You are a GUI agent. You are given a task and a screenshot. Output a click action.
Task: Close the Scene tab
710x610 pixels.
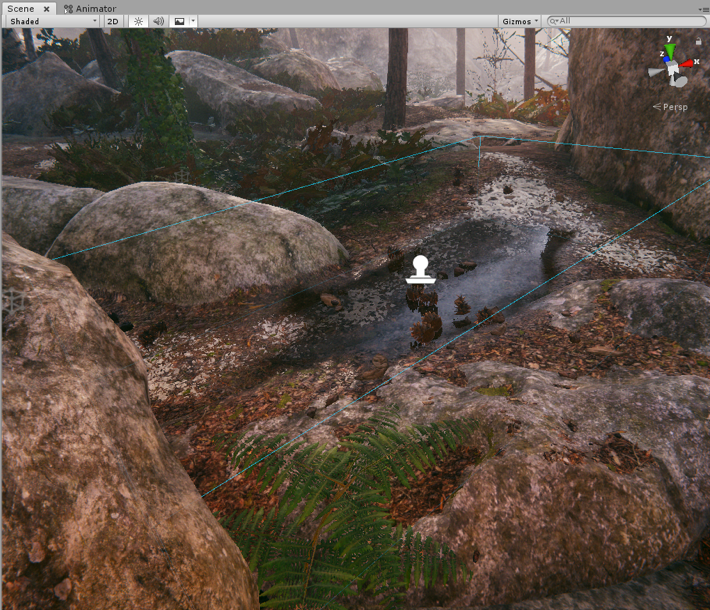(46, 8)
